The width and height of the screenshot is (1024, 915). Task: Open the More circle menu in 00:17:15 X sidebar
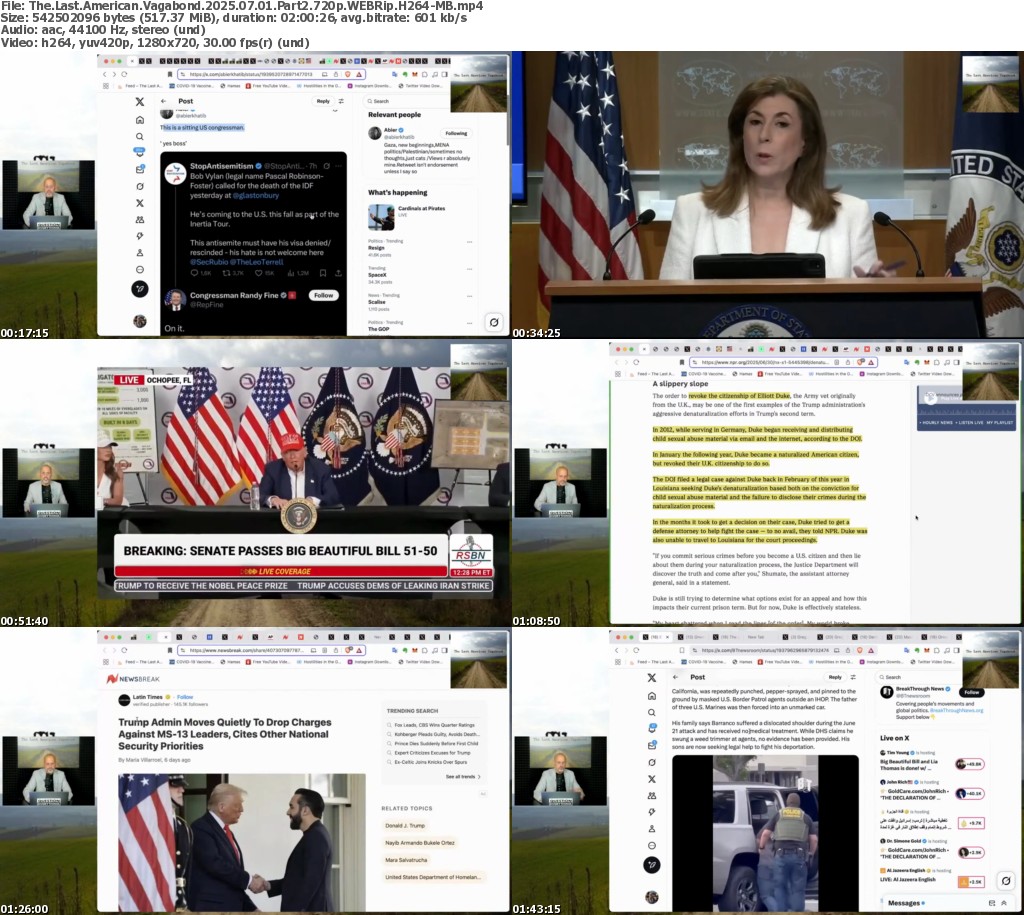140,269
